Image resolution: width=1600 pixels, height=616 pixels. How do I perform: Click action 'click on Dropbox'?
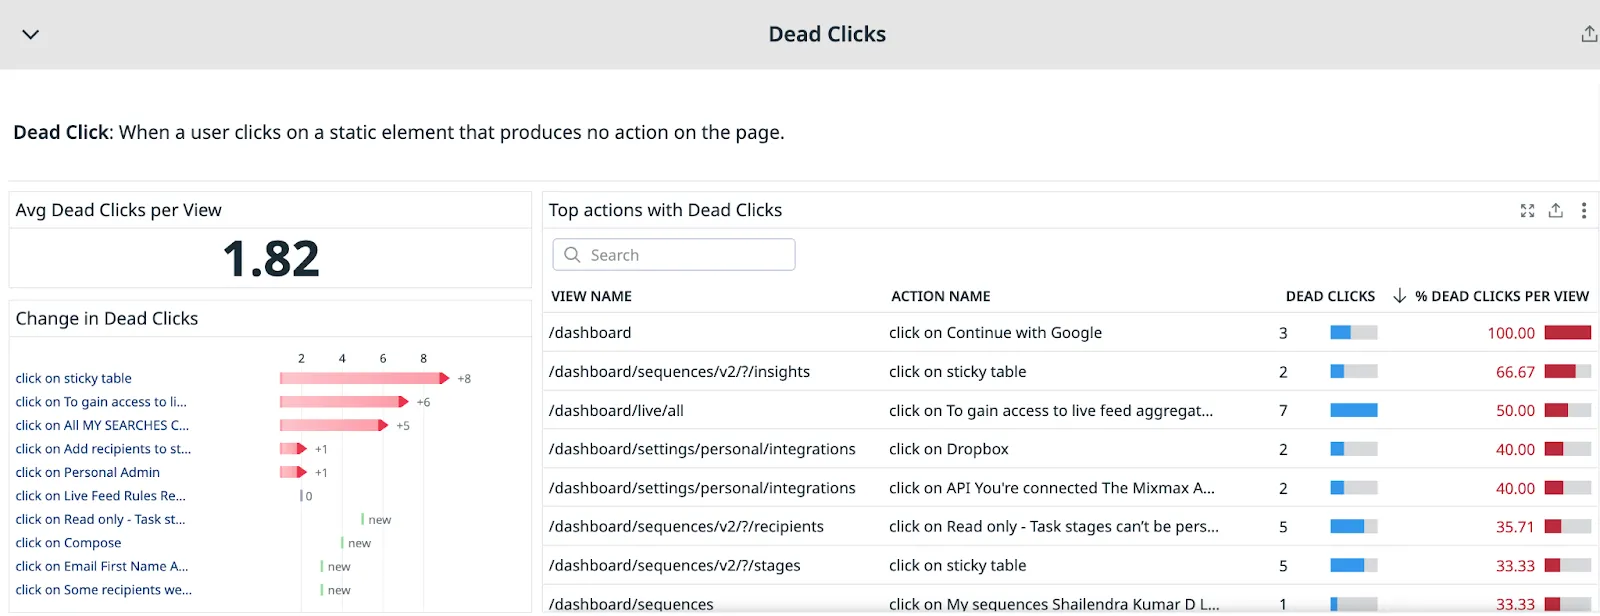tap(949, 450)
